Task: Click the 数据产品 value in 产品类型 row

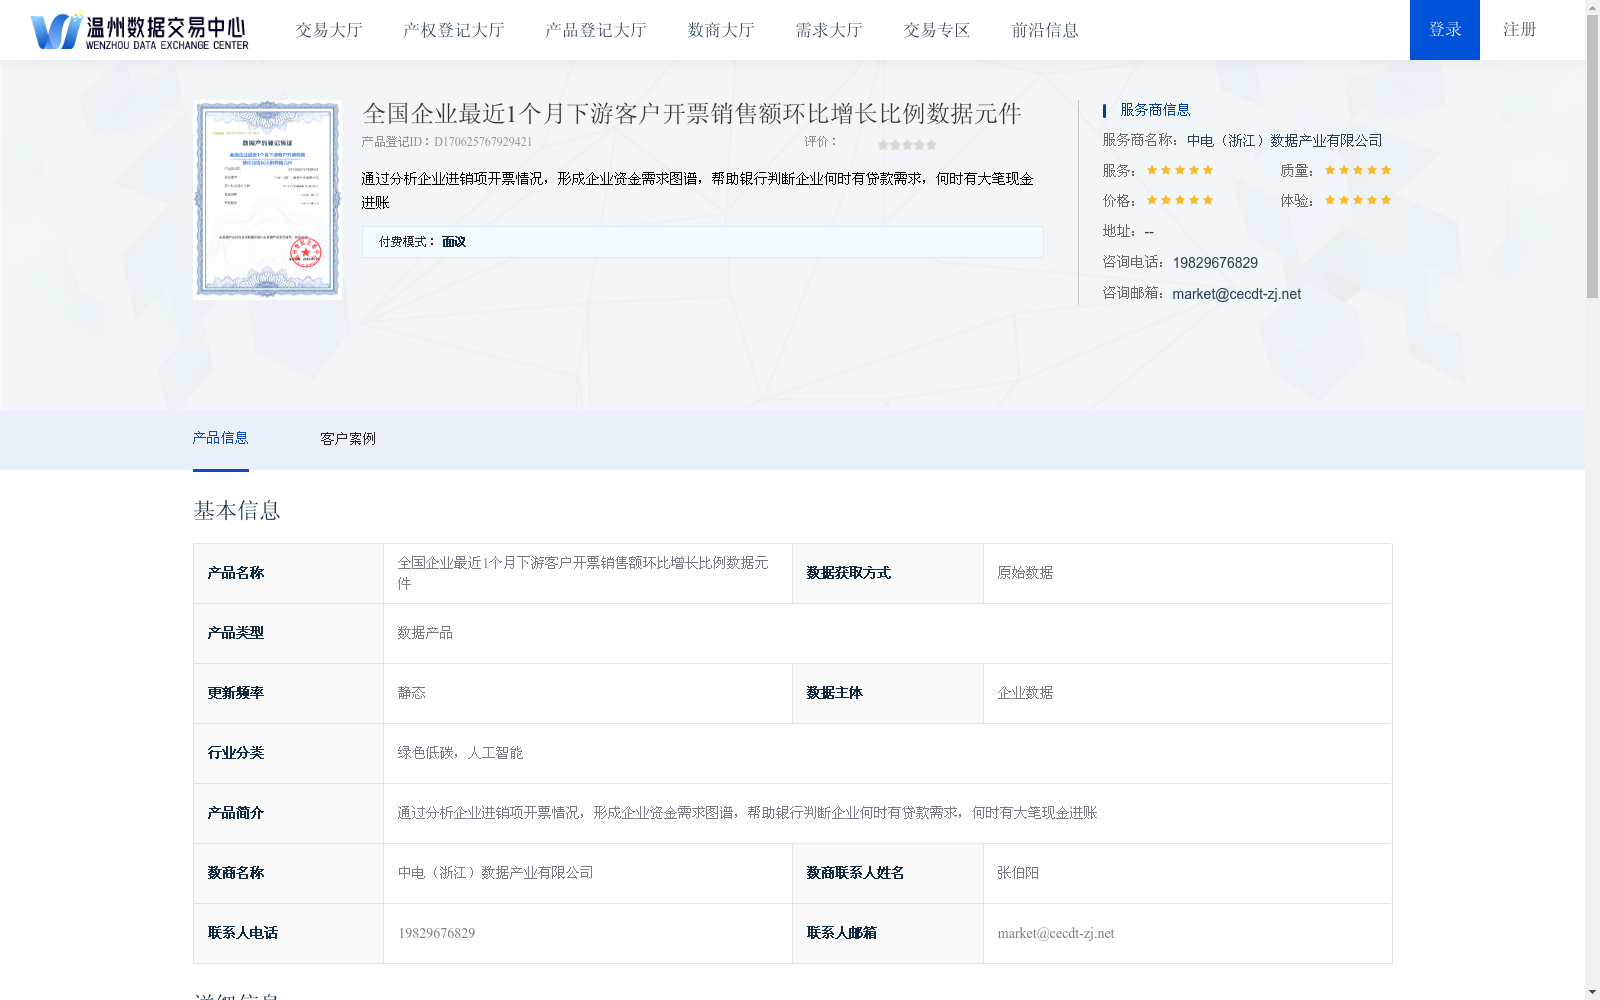Action: (x=425, y=633)
